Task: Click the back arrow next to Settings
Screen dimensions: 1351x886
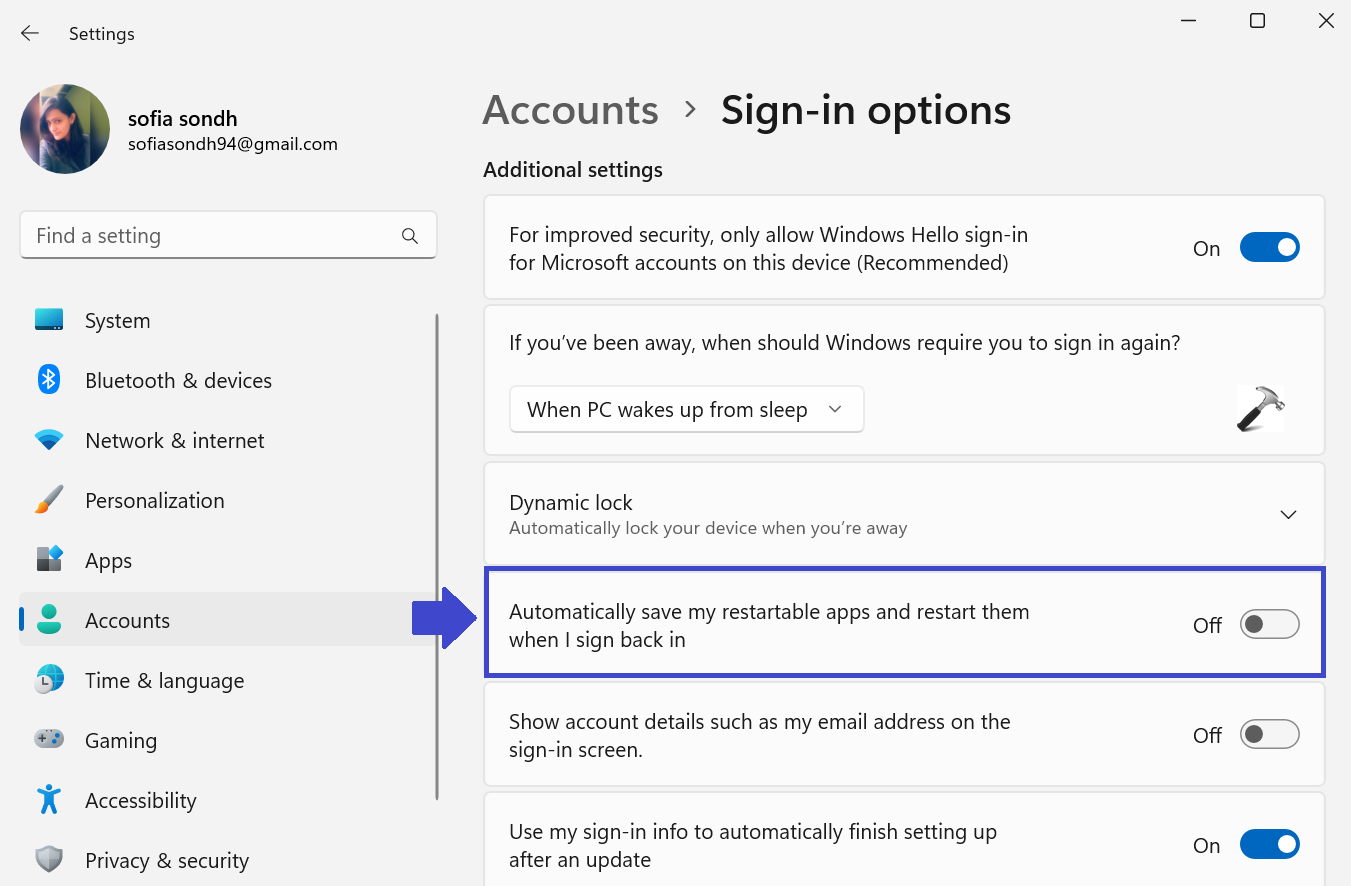Action: coord(30,33)
